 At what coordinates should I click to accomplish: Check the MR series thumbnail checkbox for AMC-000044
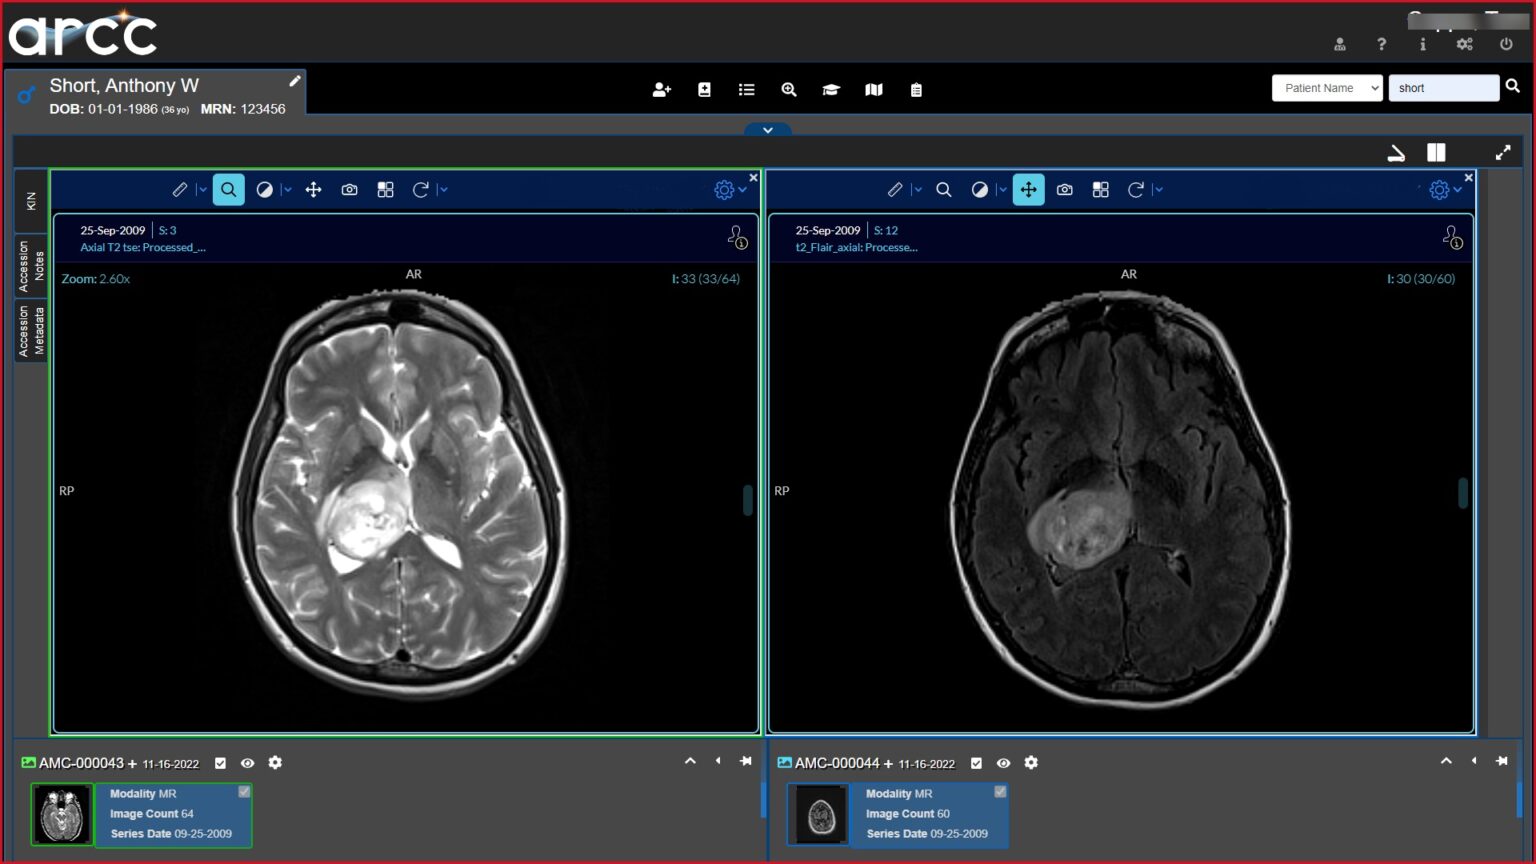click(1000, 791)
